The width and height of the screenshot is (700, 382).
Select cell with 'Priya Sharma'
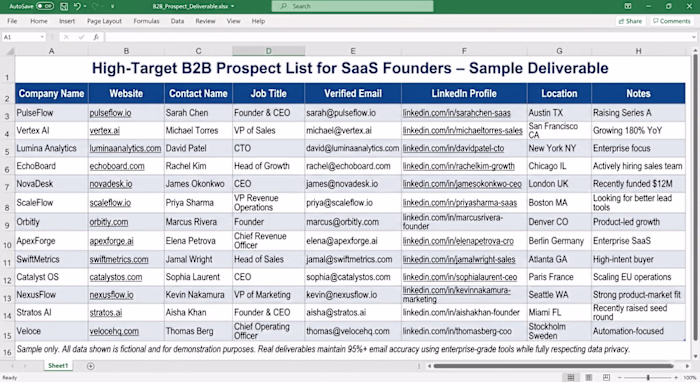[x=198, y=203]
